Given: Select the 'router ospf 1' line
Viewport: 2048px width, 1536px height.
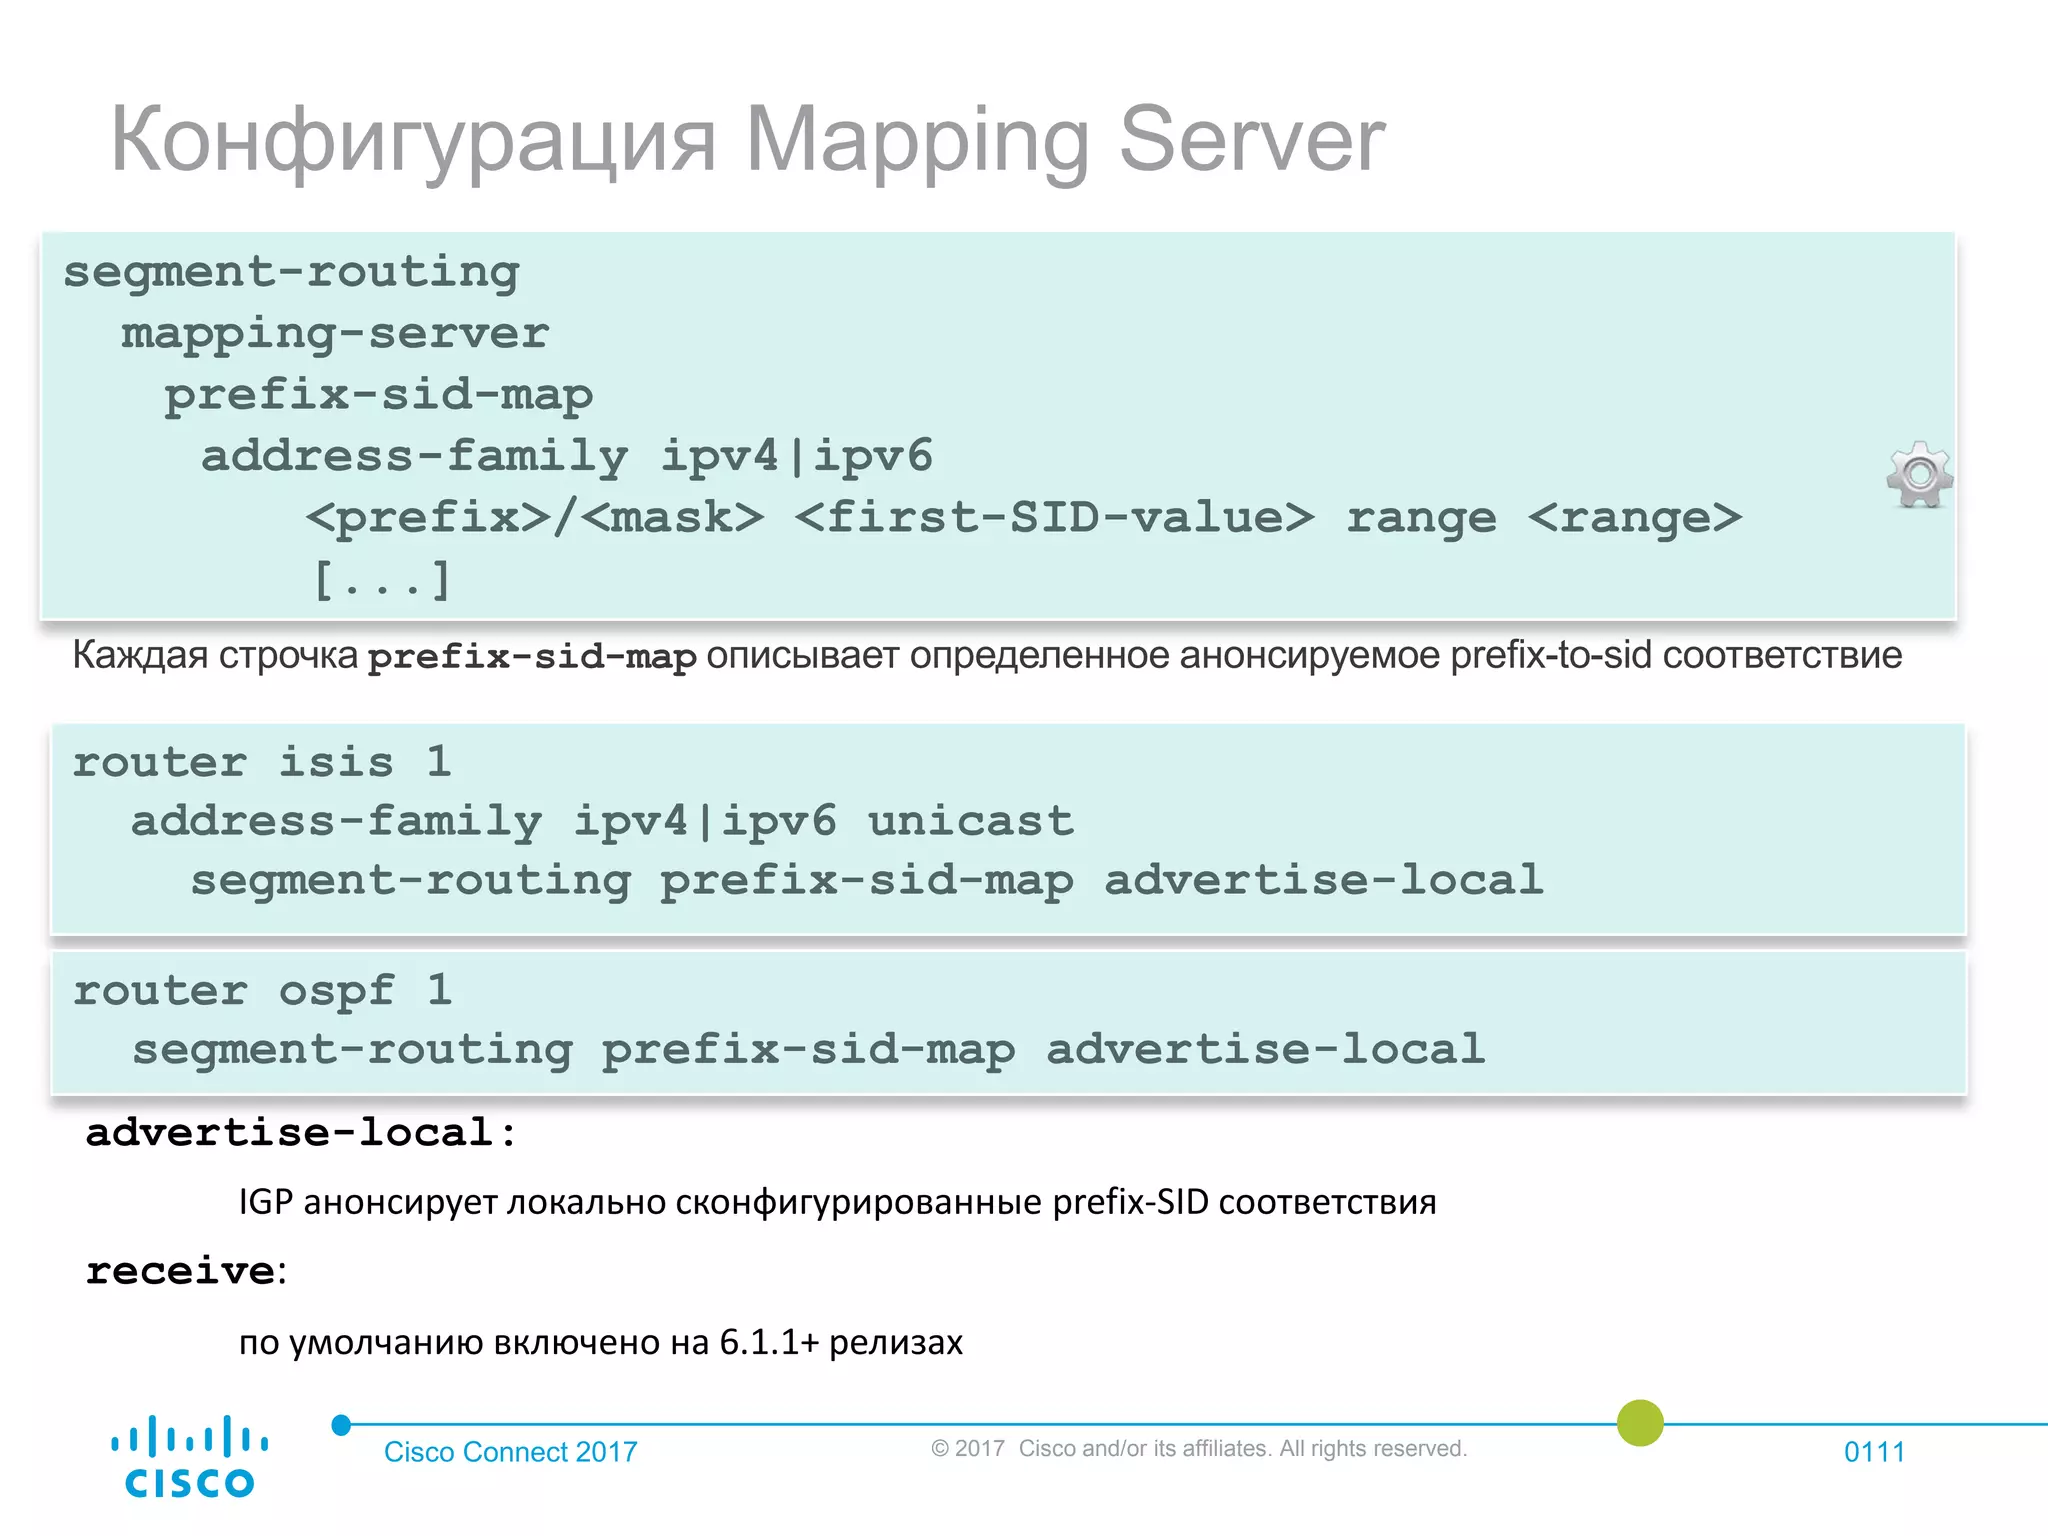Looking at the screenshot, I should [262, 992].
